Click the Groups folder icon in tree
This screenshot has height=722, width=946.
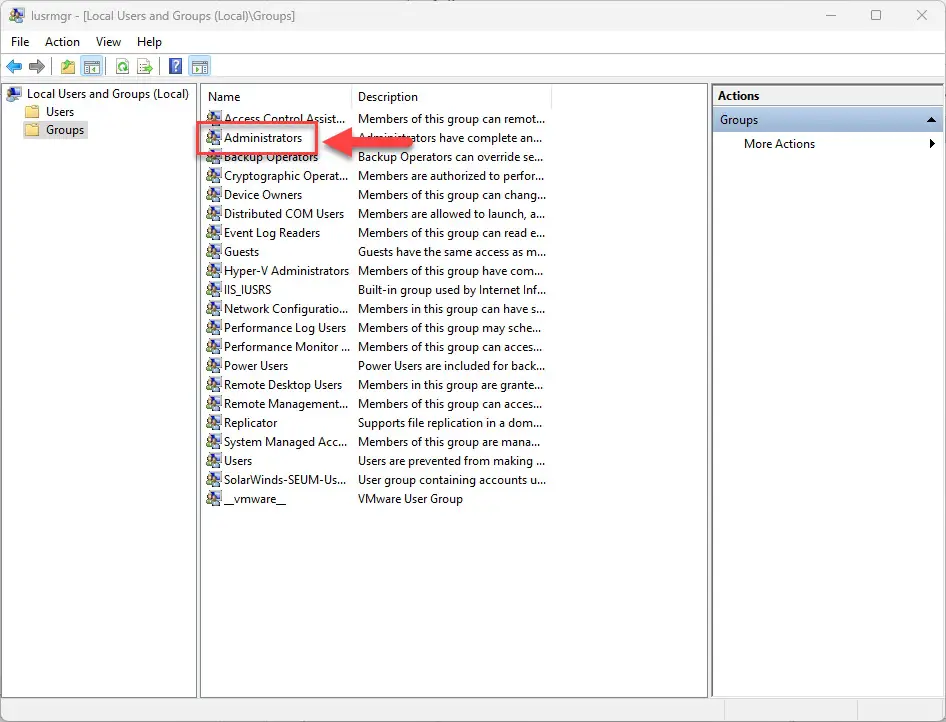point(32,130)
